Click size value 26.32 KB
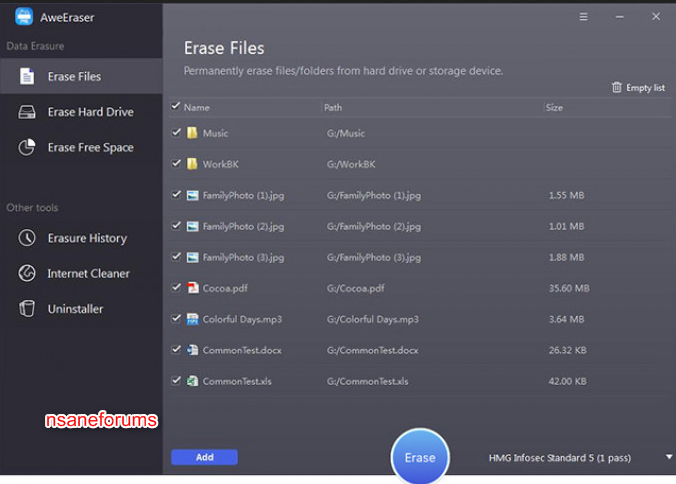Image resolution: width=676 pixels, height=484 pixels. [567, 350]
